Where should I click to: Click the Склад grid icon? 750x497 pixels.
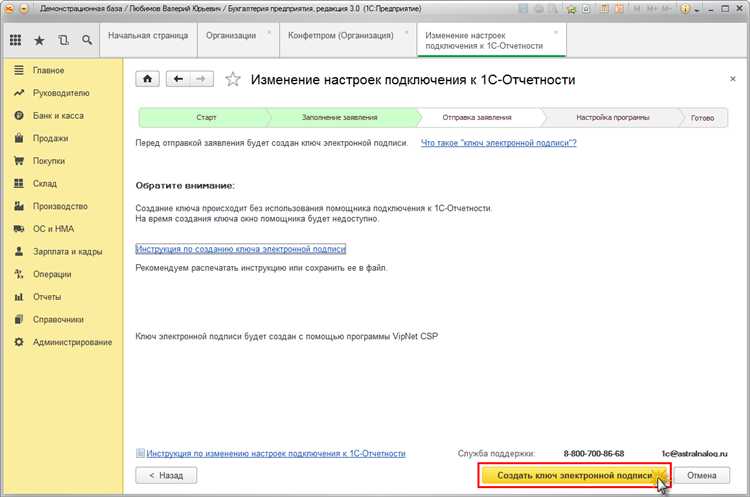19,183
